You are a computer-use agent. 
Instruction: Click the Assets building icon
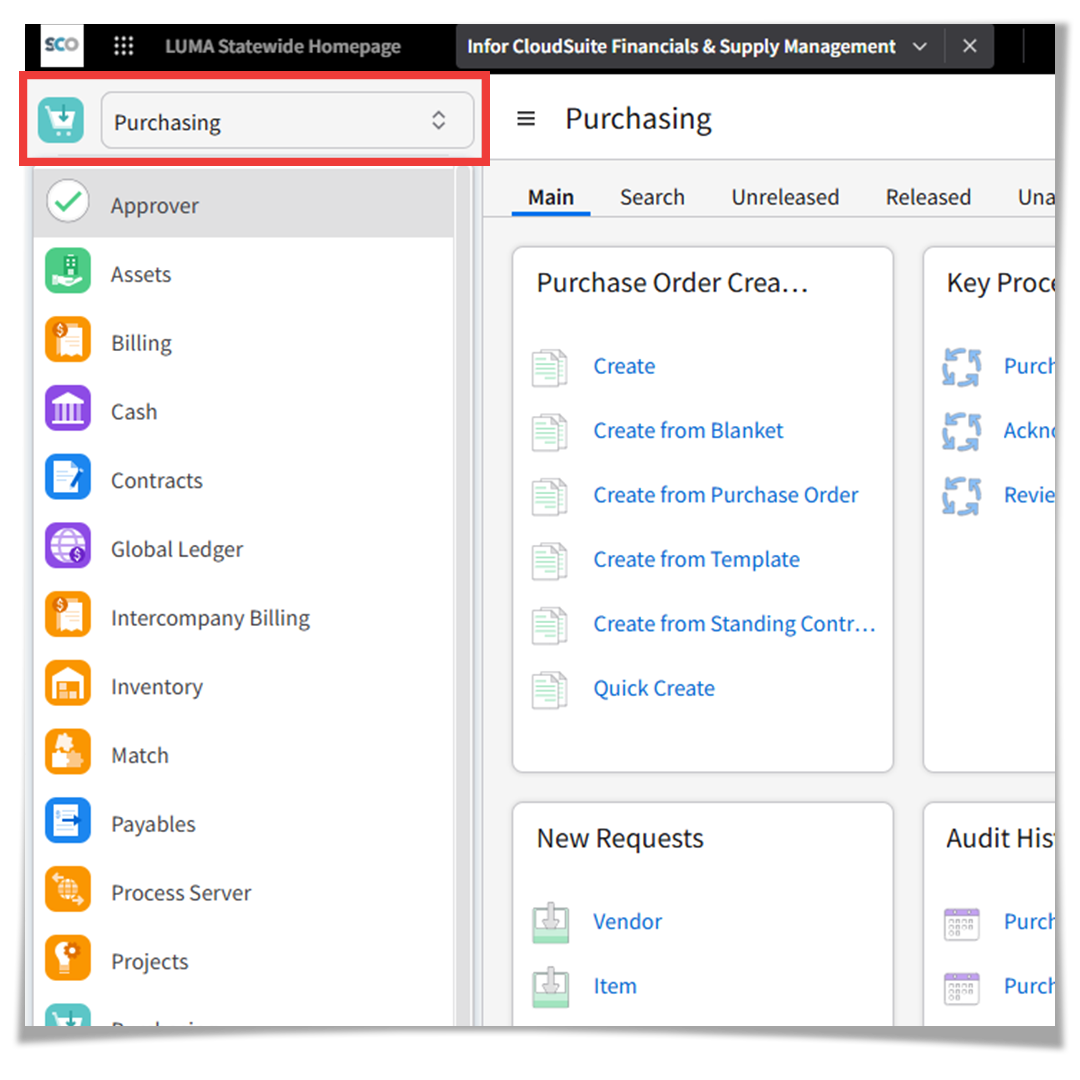68,271
